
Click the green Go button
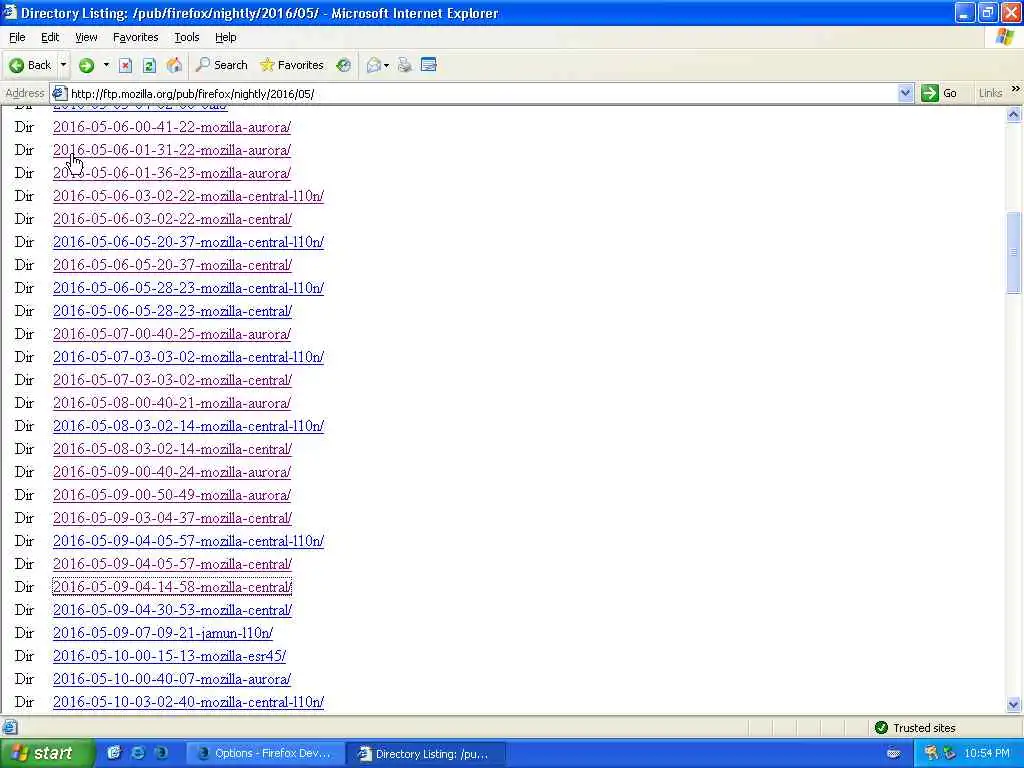point(940,93)
